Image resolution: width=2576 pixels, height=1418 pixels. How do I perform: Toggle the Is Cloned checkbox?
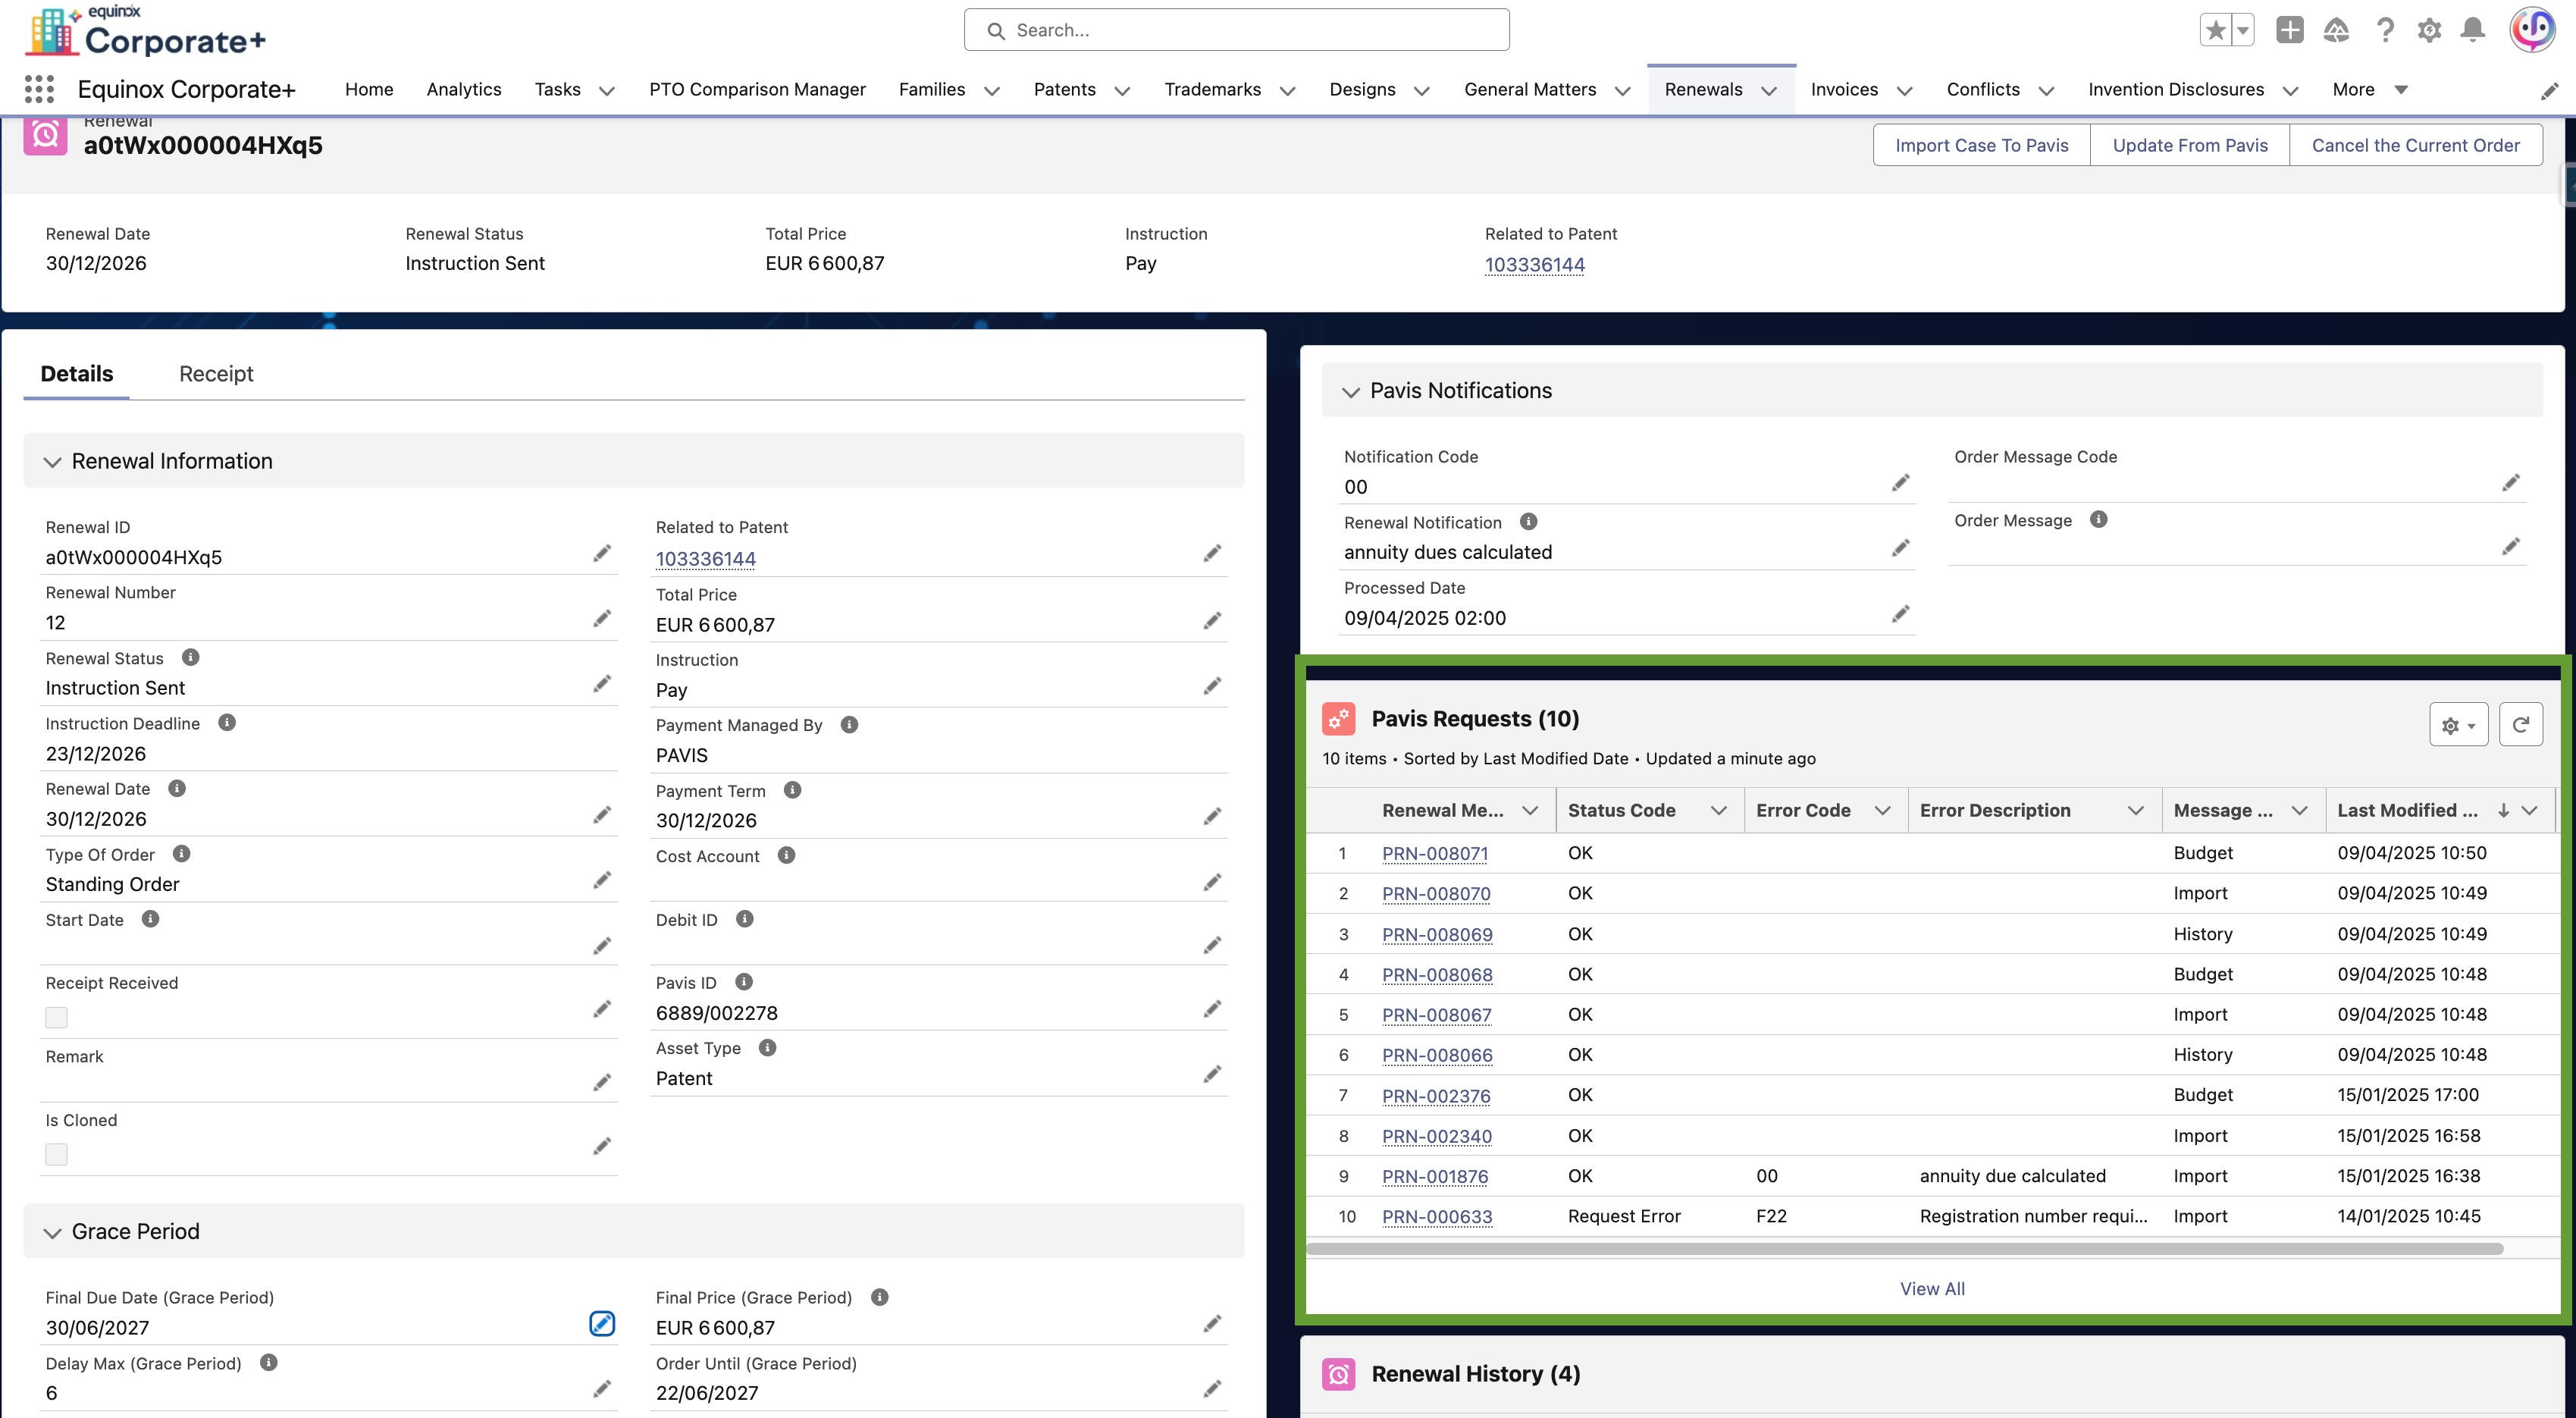tap(57, 1154)
